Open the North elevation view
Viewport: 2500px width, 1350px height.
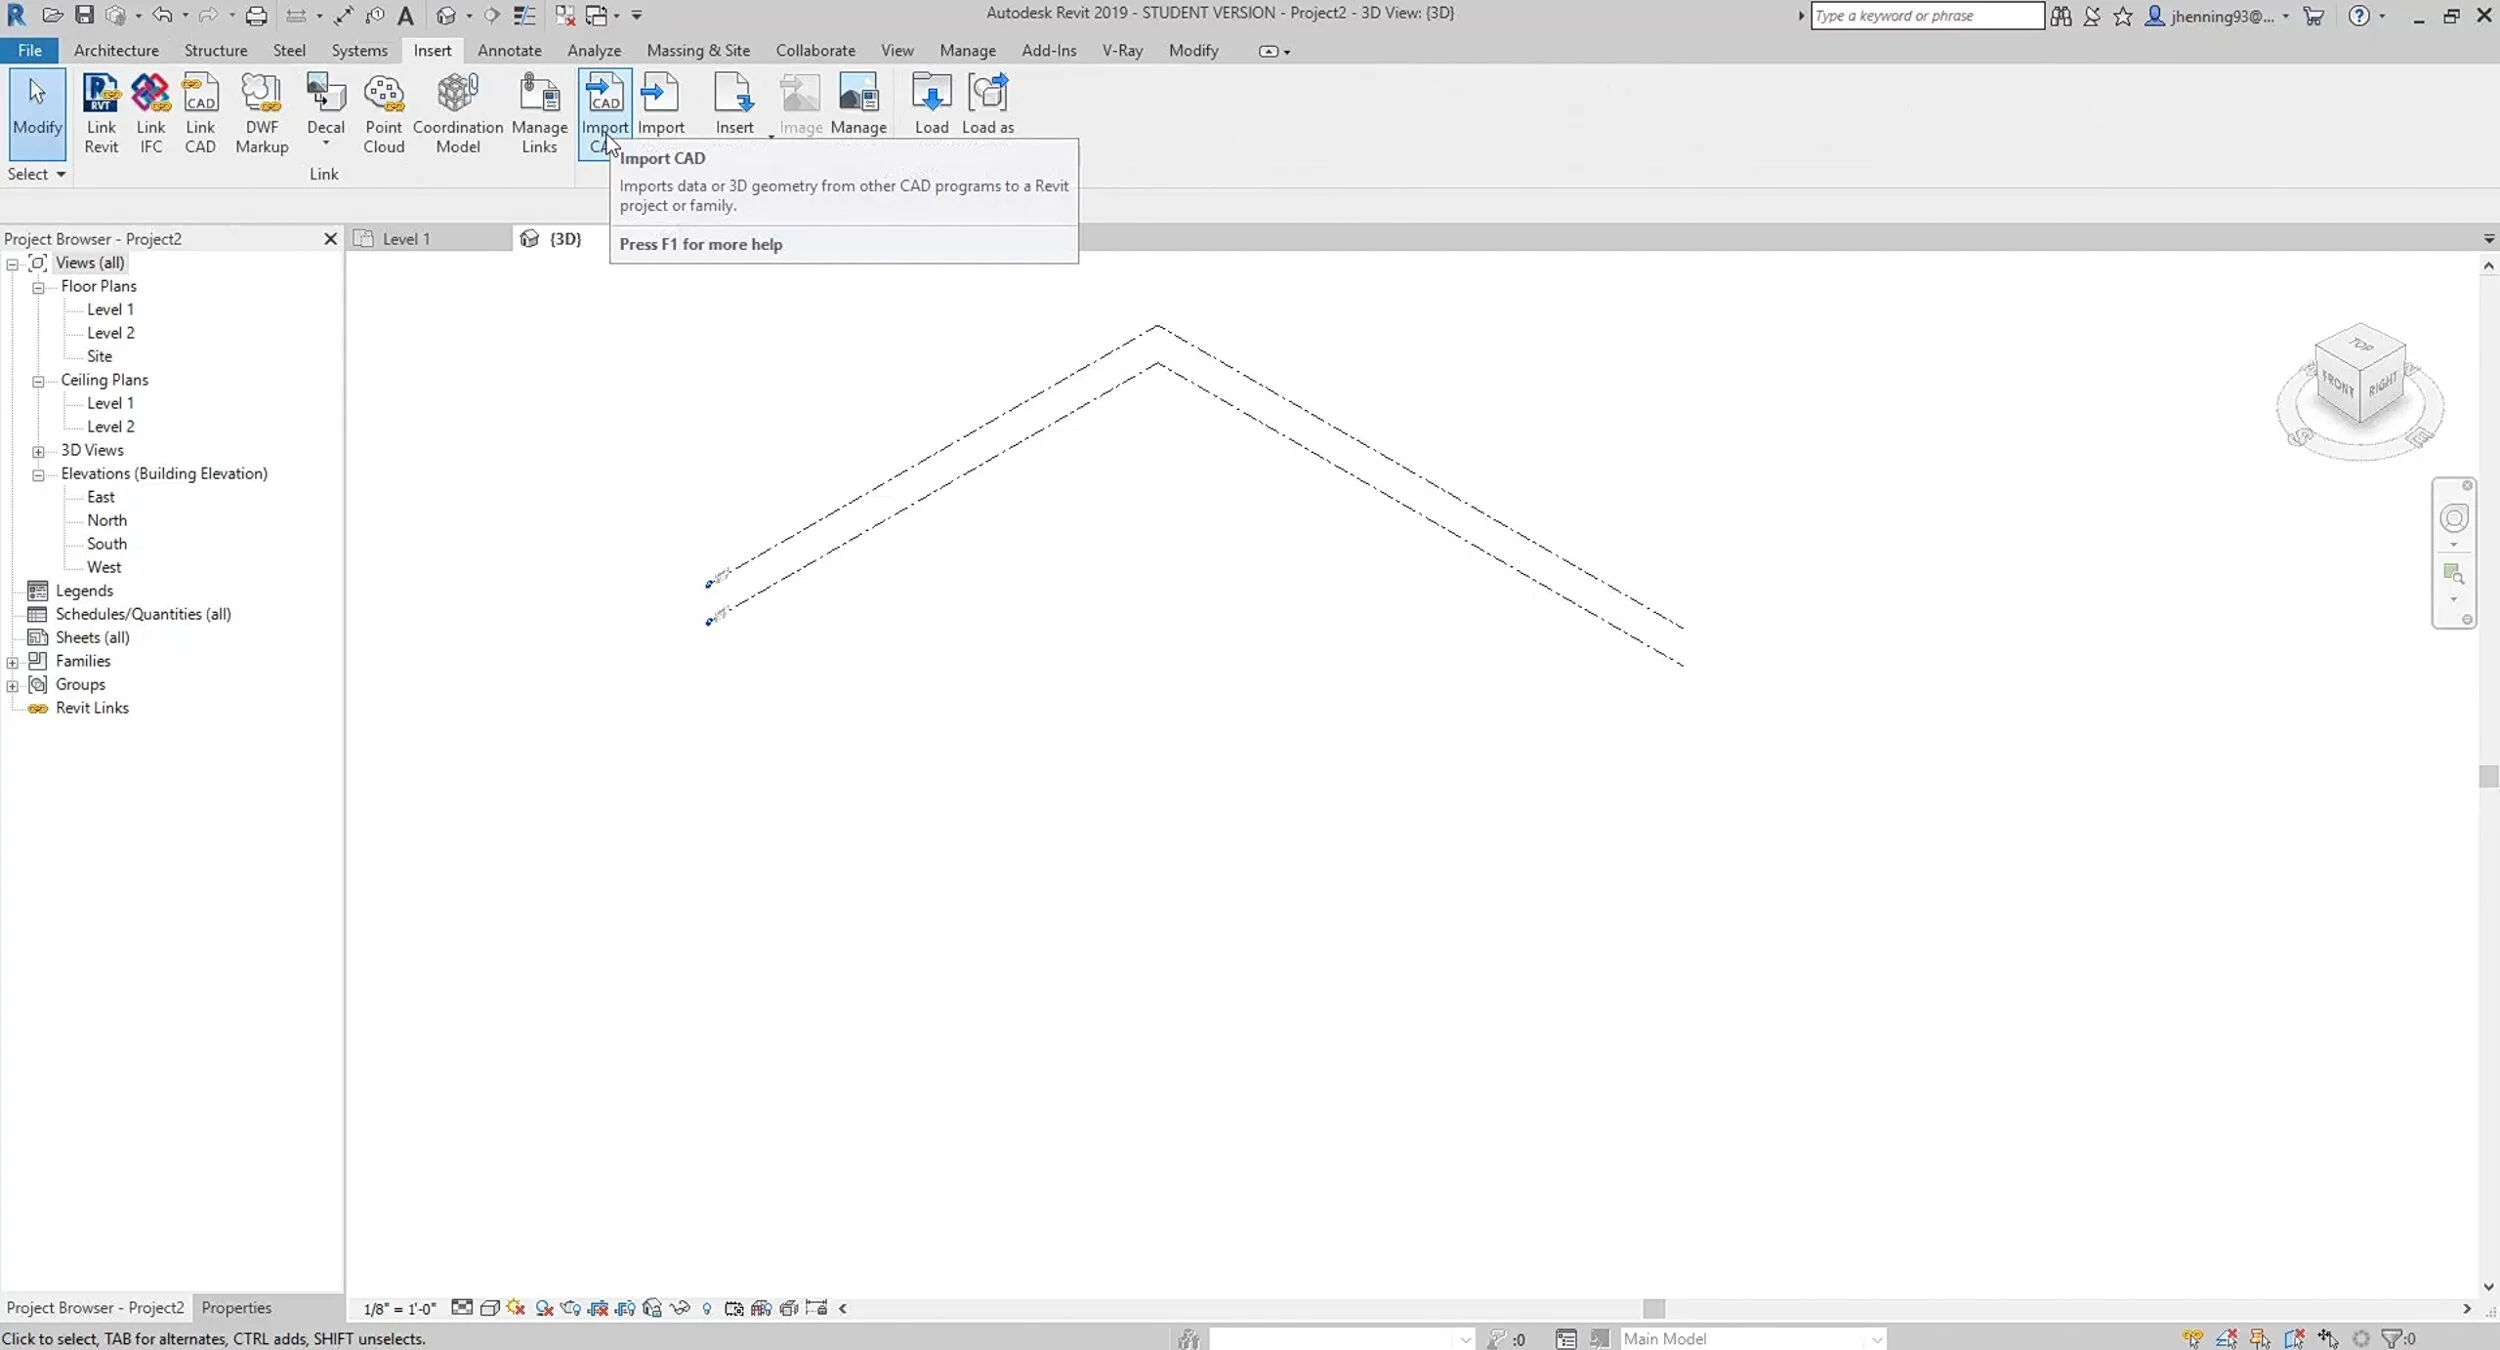107,520
